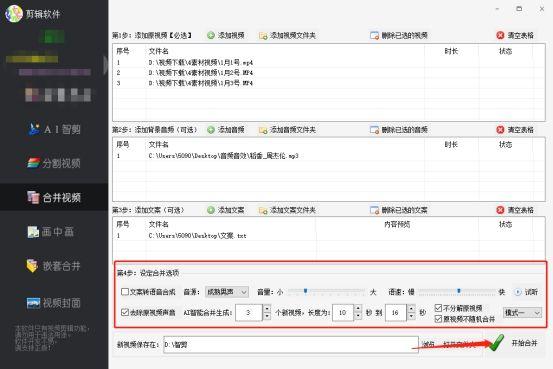Decrease the maximum length 16 seconds stepper
Viewport: 553px width, 369px height.
(x=411, y=316)
